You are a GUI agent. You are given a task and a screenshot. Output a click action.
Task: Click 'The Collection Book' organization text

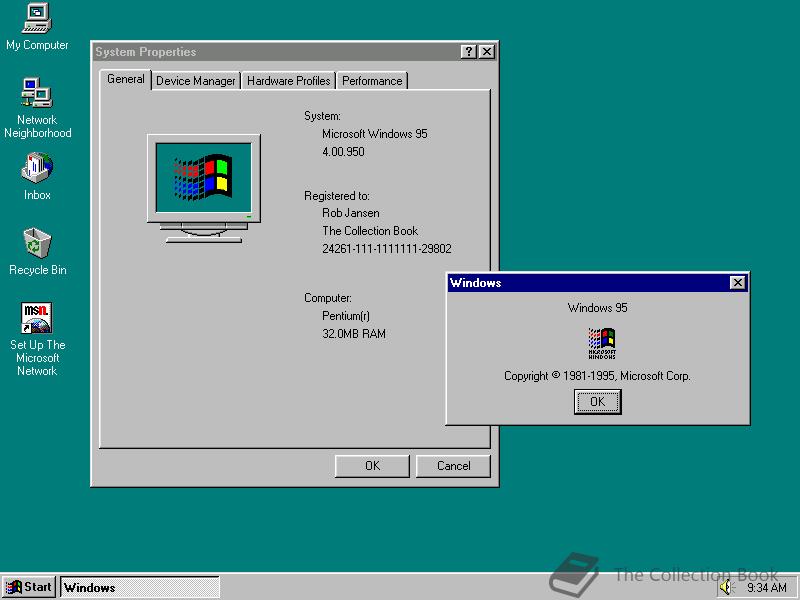tap(370, 231)
